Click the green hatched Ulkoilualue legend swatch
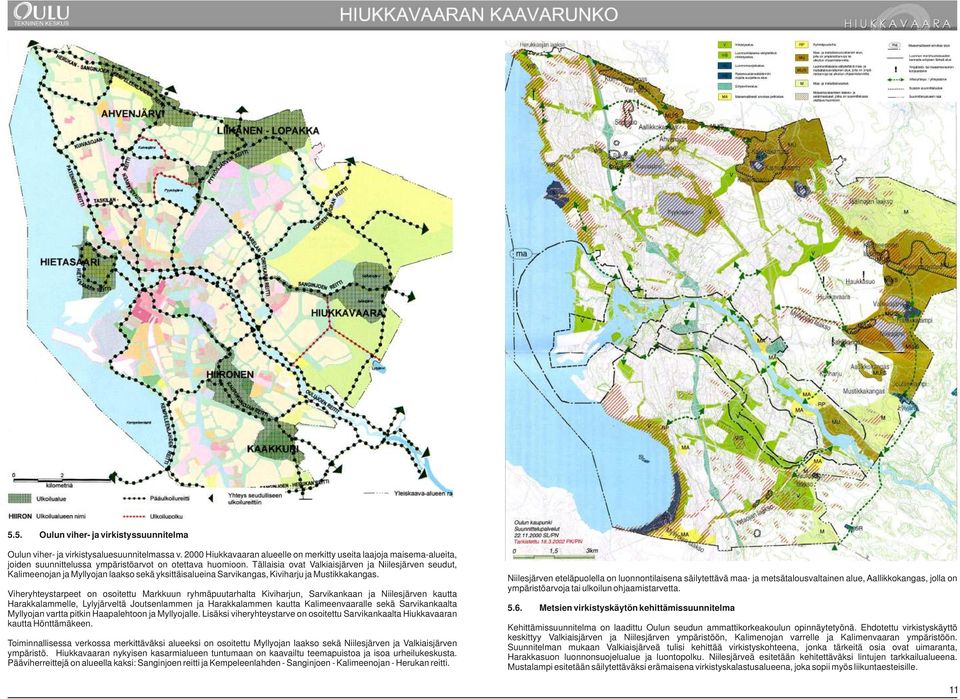 point(20,498)
